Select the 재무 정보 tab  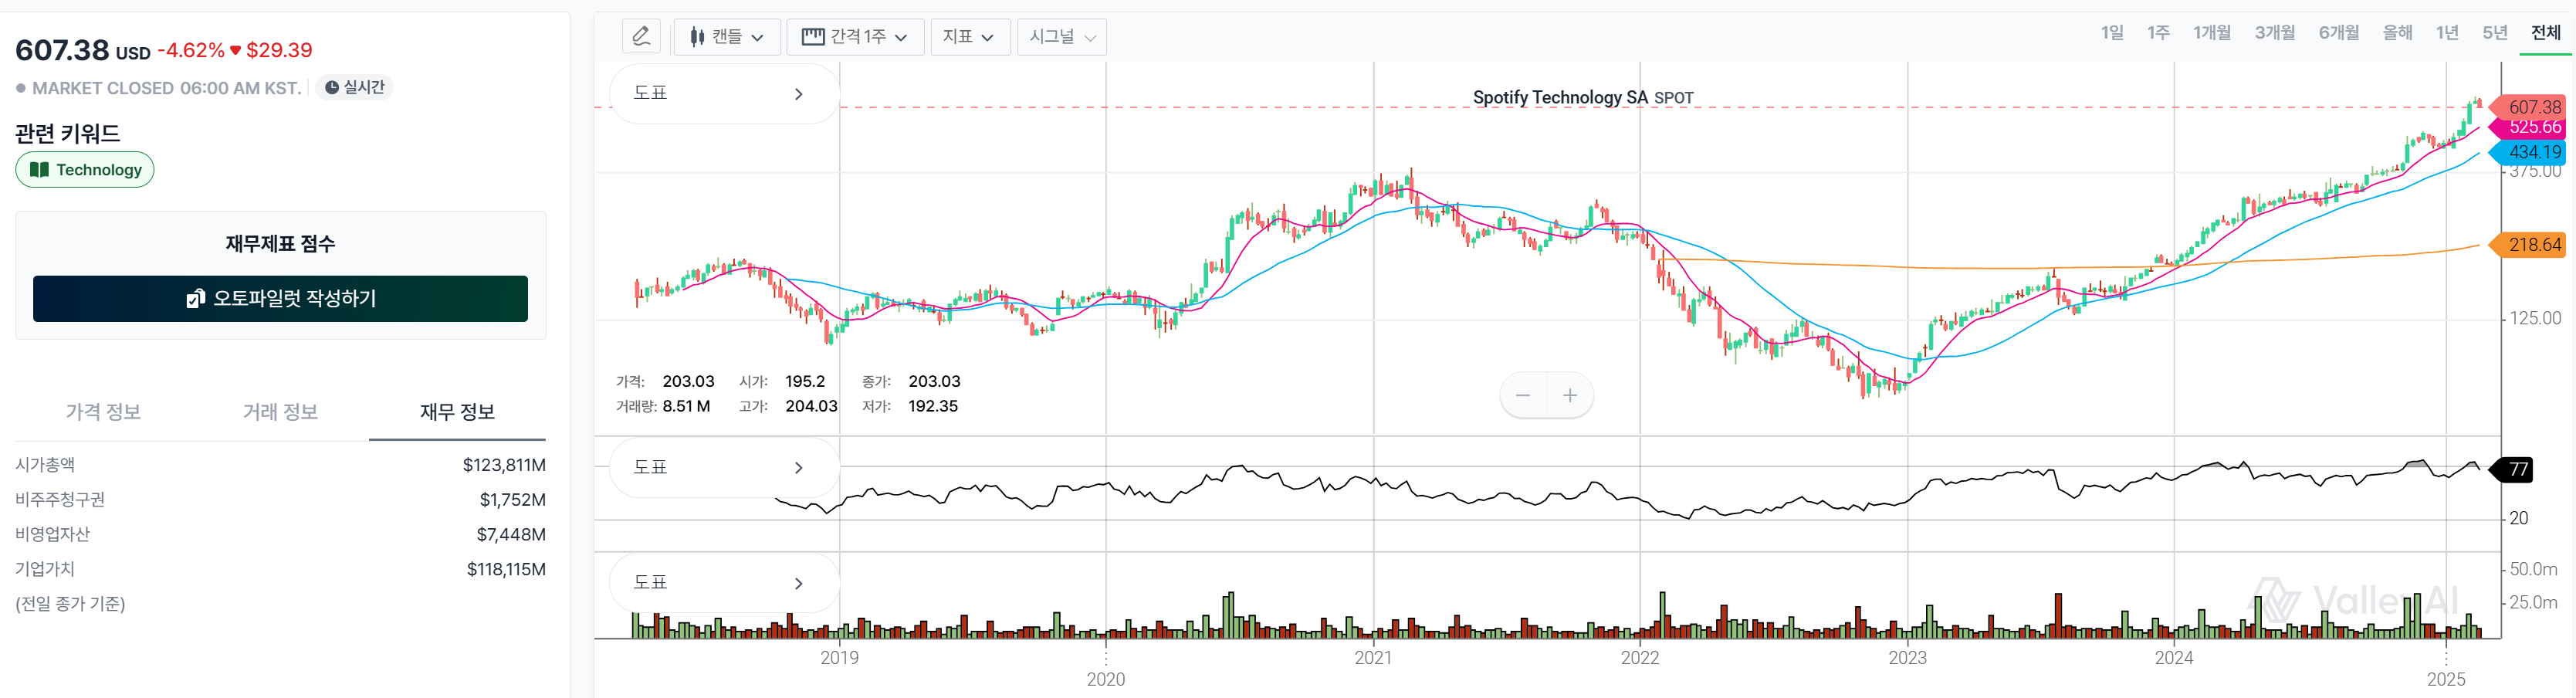pyautogui.click(x=457, y=412)
